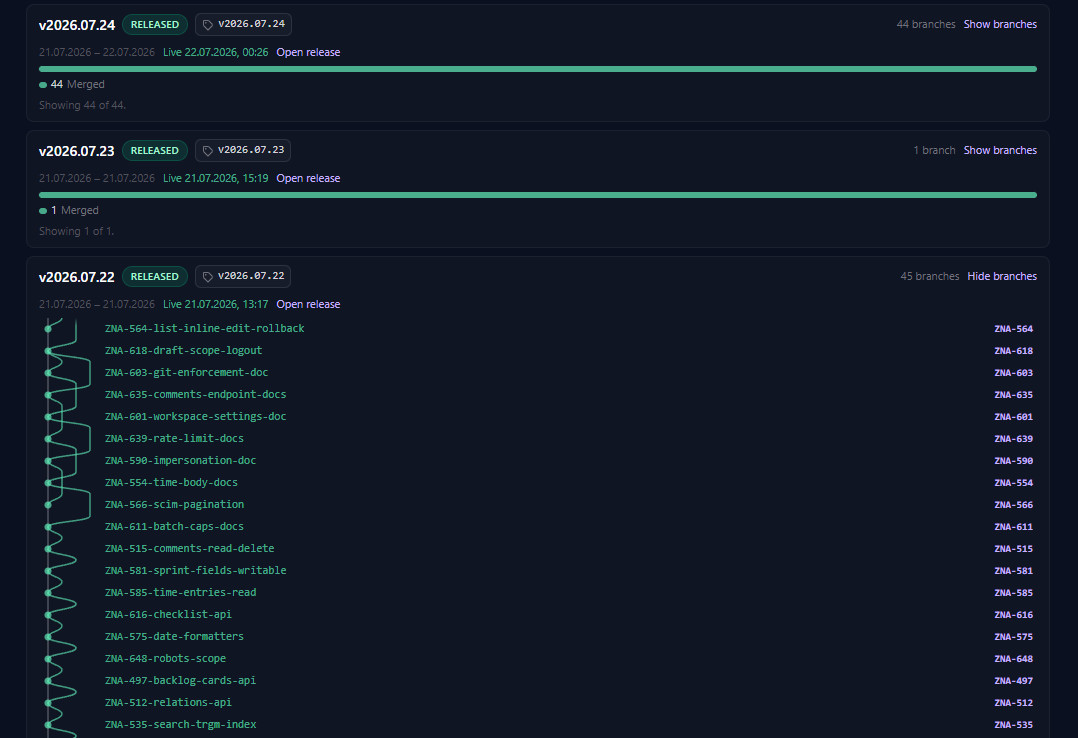Open ticket ZNA-648 on the right
The height and width of the screenshot is (738, 1078).
(x=1013, y=659)
